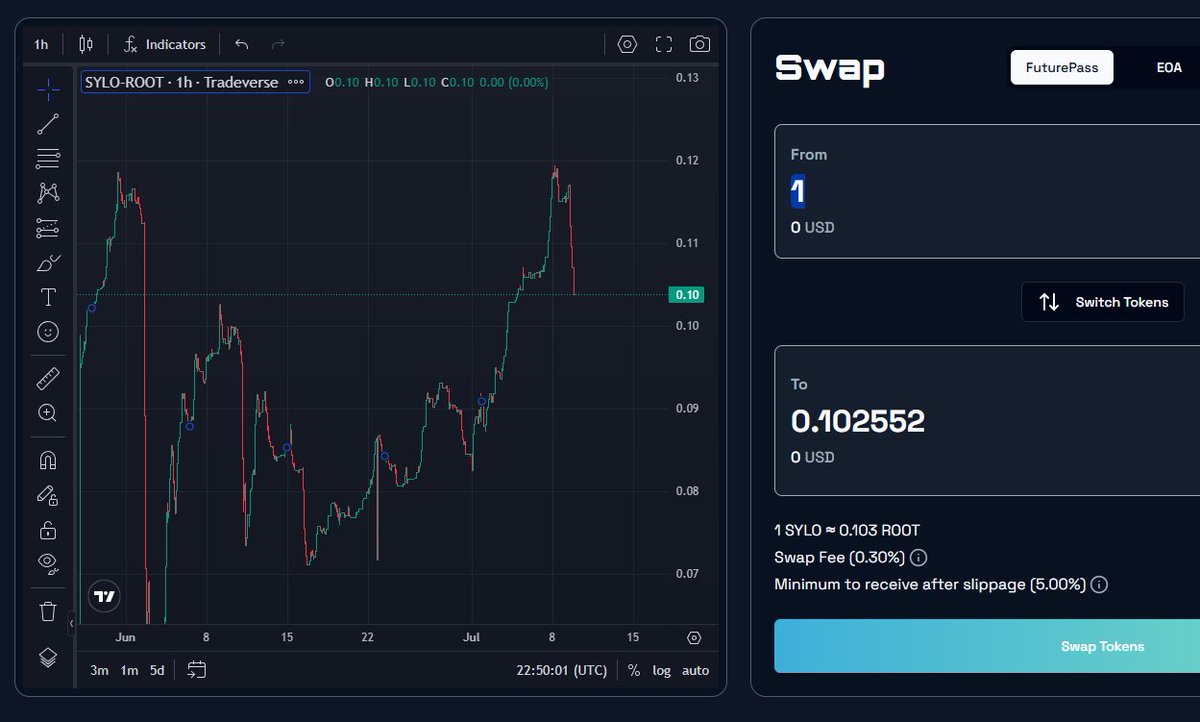Select the To amount 0.102552
This screenshot has width=1200, height=722.
(858, 421)
